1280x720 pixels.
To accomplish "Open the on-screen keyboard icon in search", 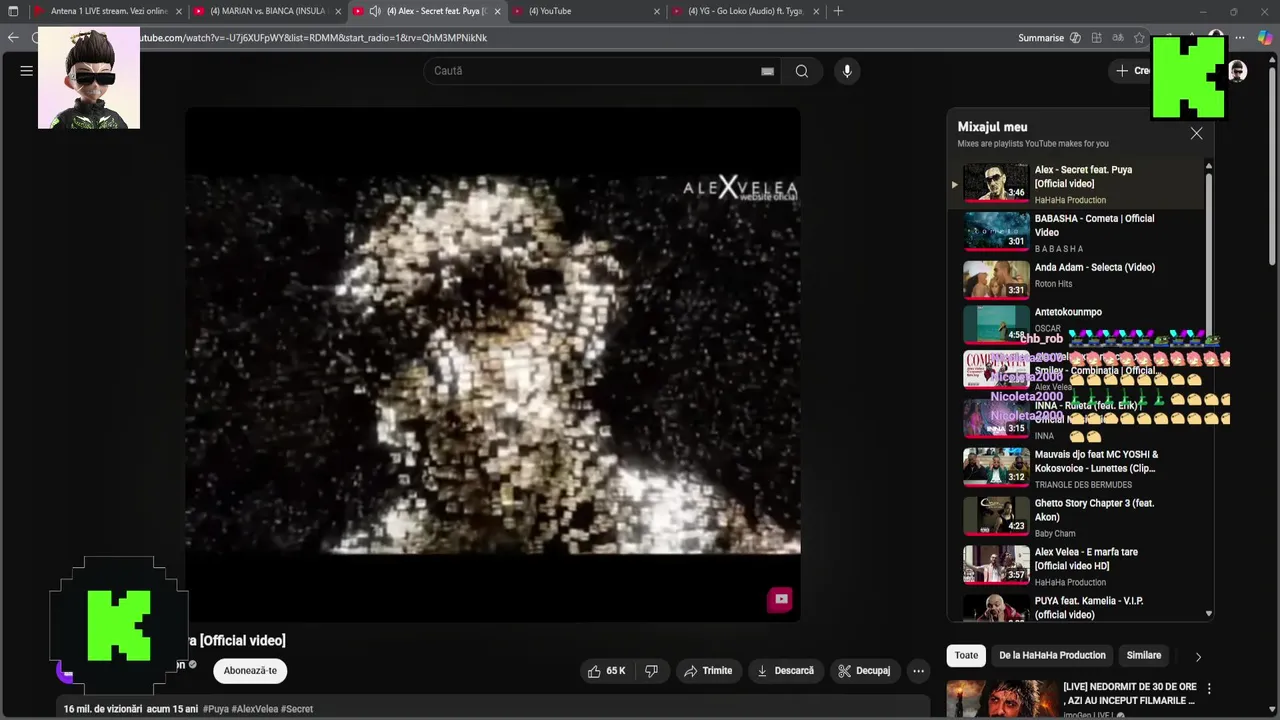I will click(x=767, y=71).
